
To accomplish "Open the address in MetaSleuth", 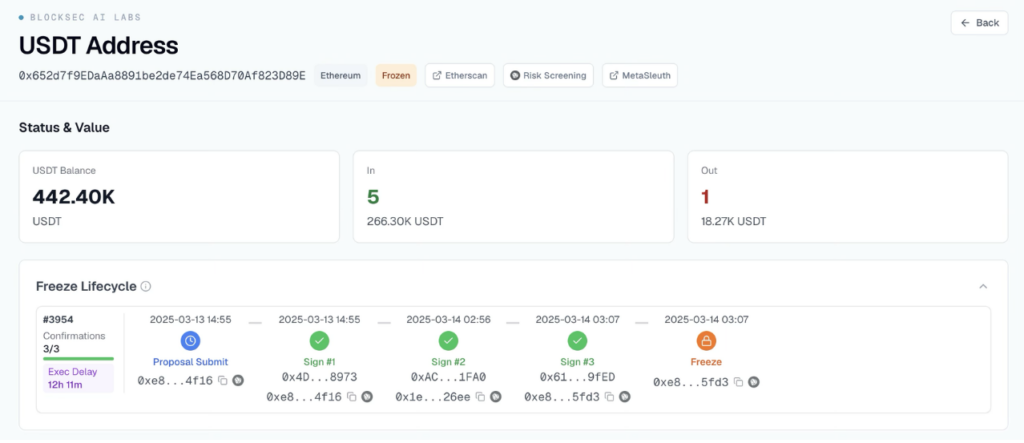I will (639, 75).
